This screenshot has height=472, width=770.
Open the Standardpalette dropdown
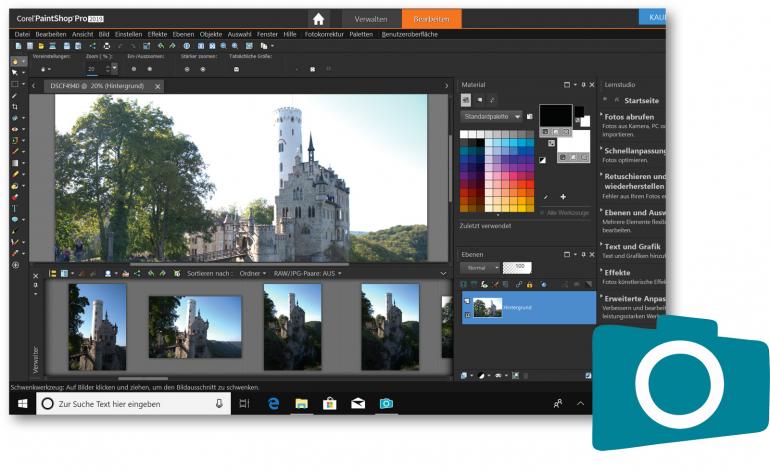(x=491, y=116)
